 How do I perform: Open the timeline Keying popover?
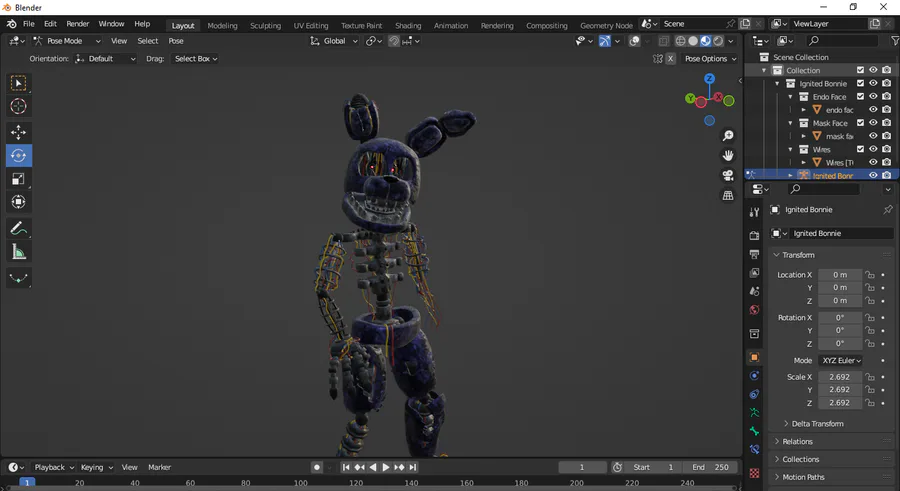click(x=96, y=467)
